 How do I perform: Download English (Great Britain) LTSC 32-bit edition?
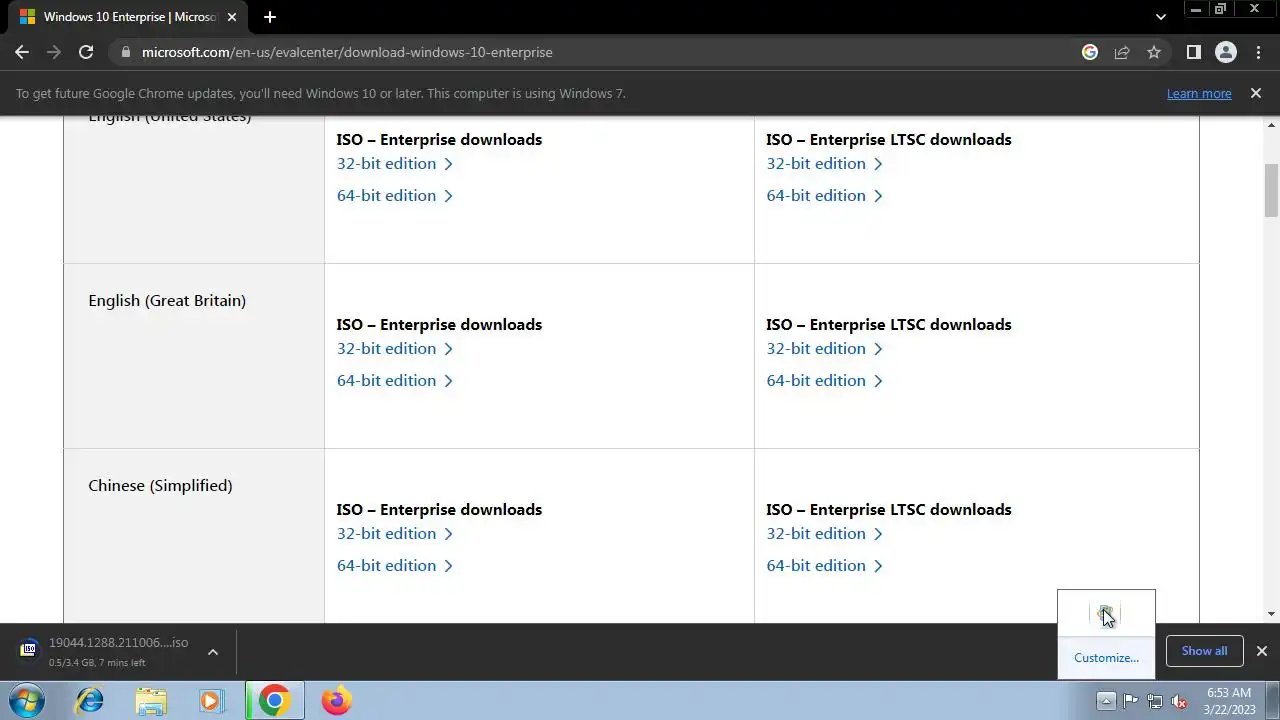[x=824, y=348]
